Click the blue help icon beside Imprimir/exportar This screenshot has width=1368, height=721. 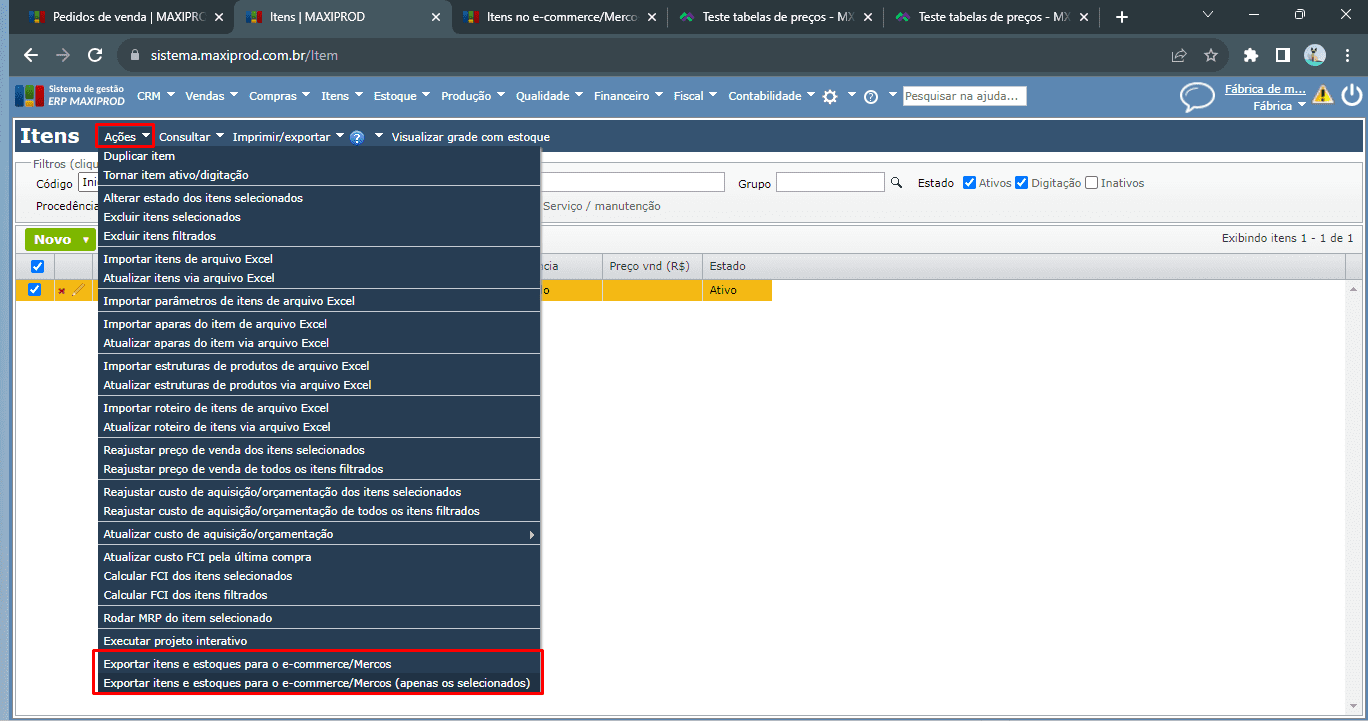pyautogui.click(x=357, y=137)
